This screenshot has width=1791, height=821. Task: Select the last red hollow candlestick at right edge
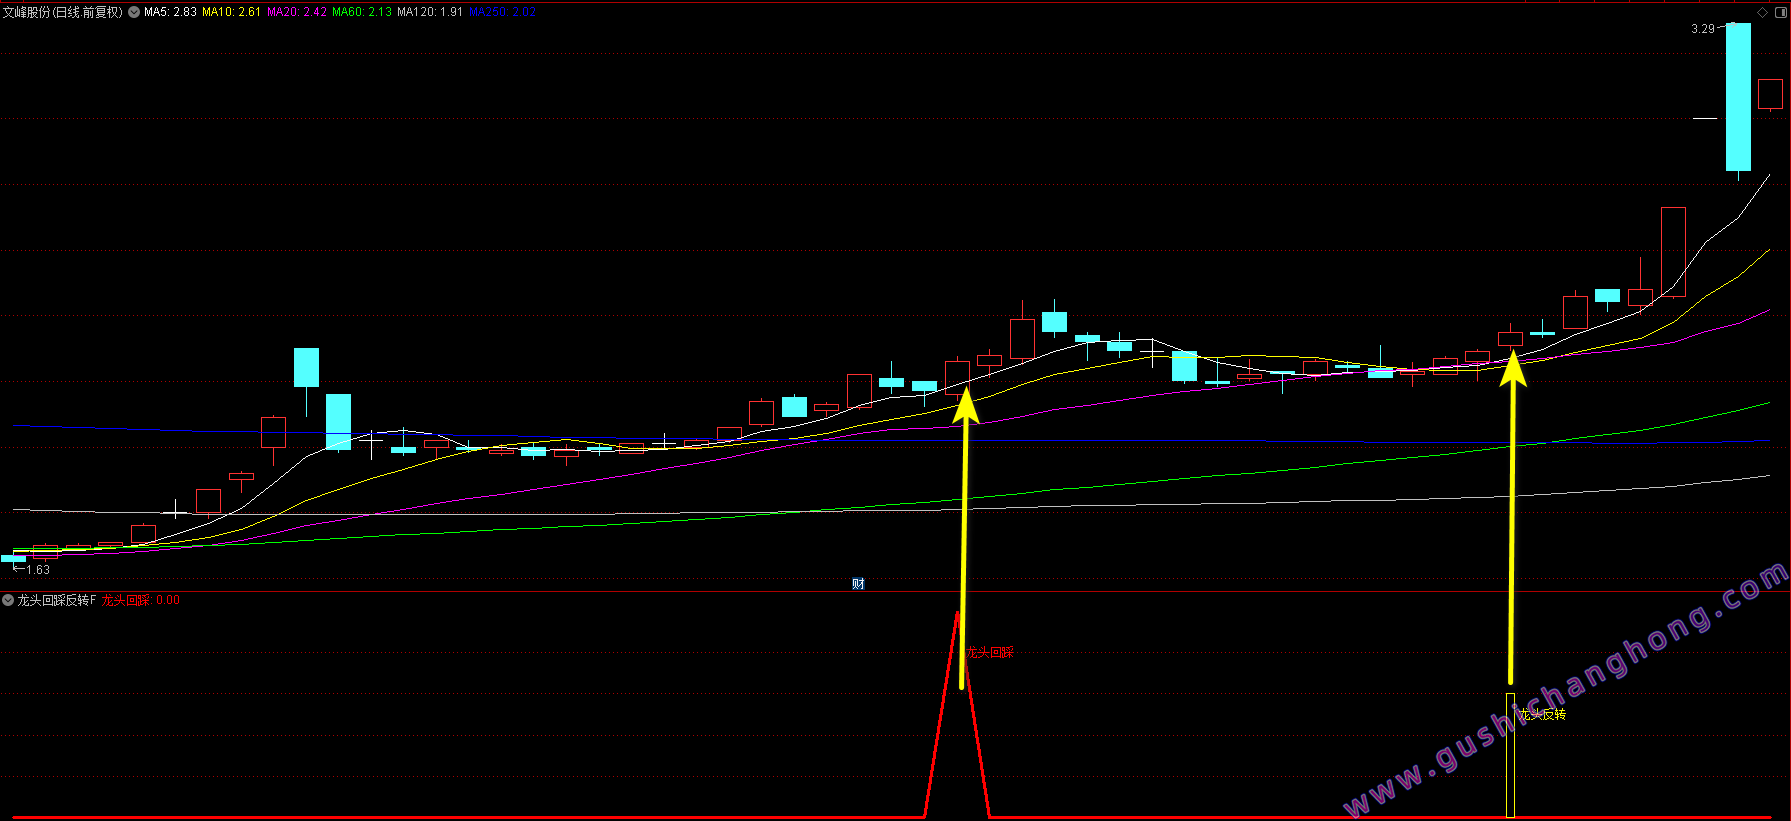[x=1770, y=94]
